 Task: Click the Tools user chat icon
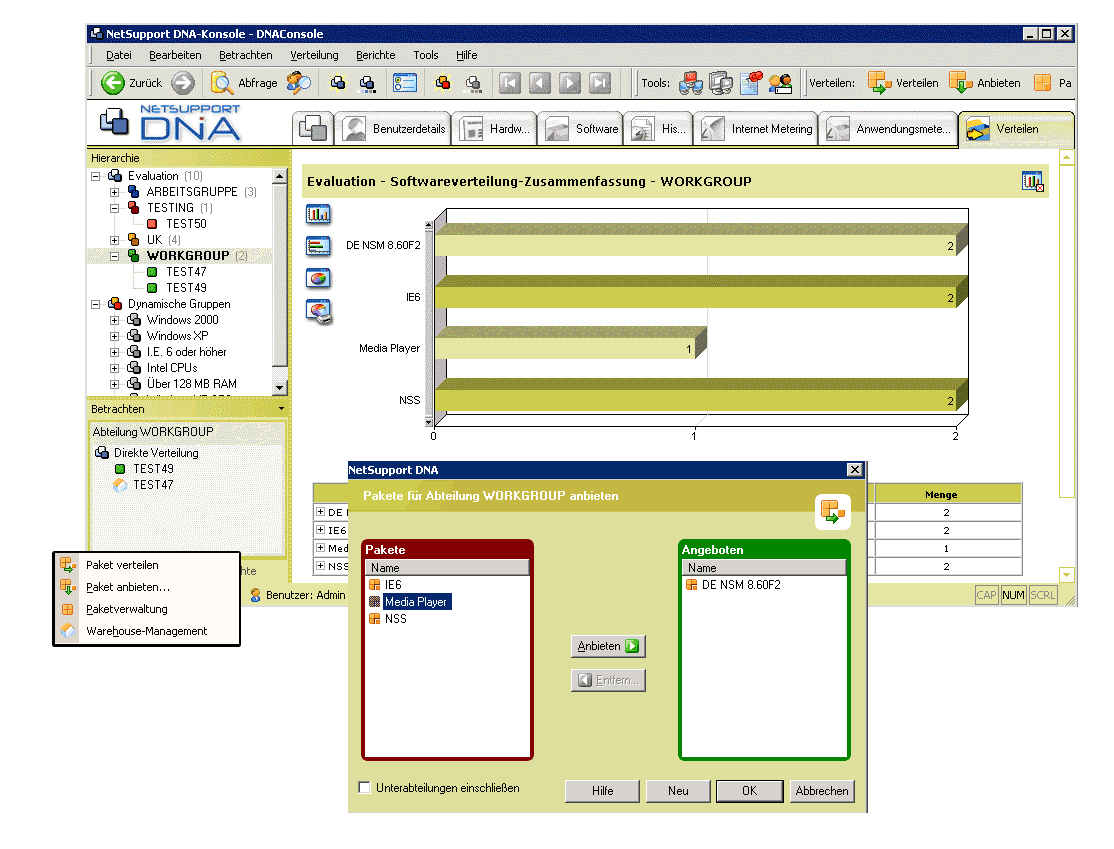click(x=780, y=83)
